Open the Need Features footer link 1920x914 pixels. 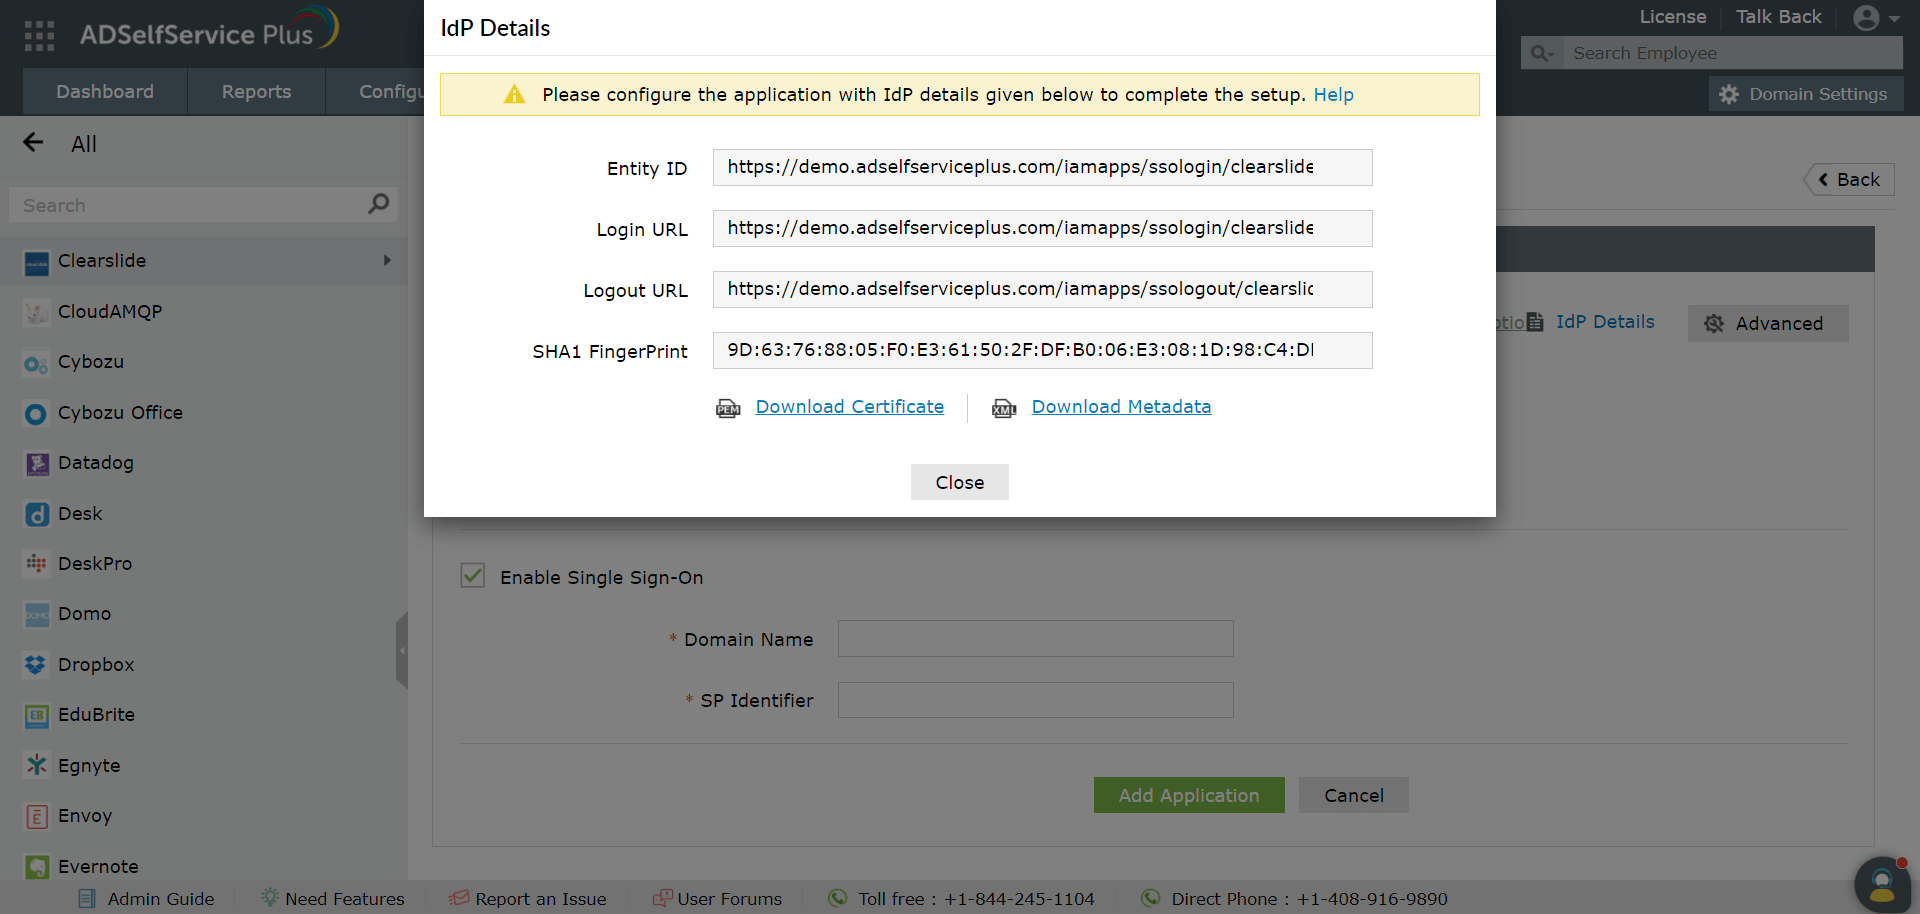(345, 899)
